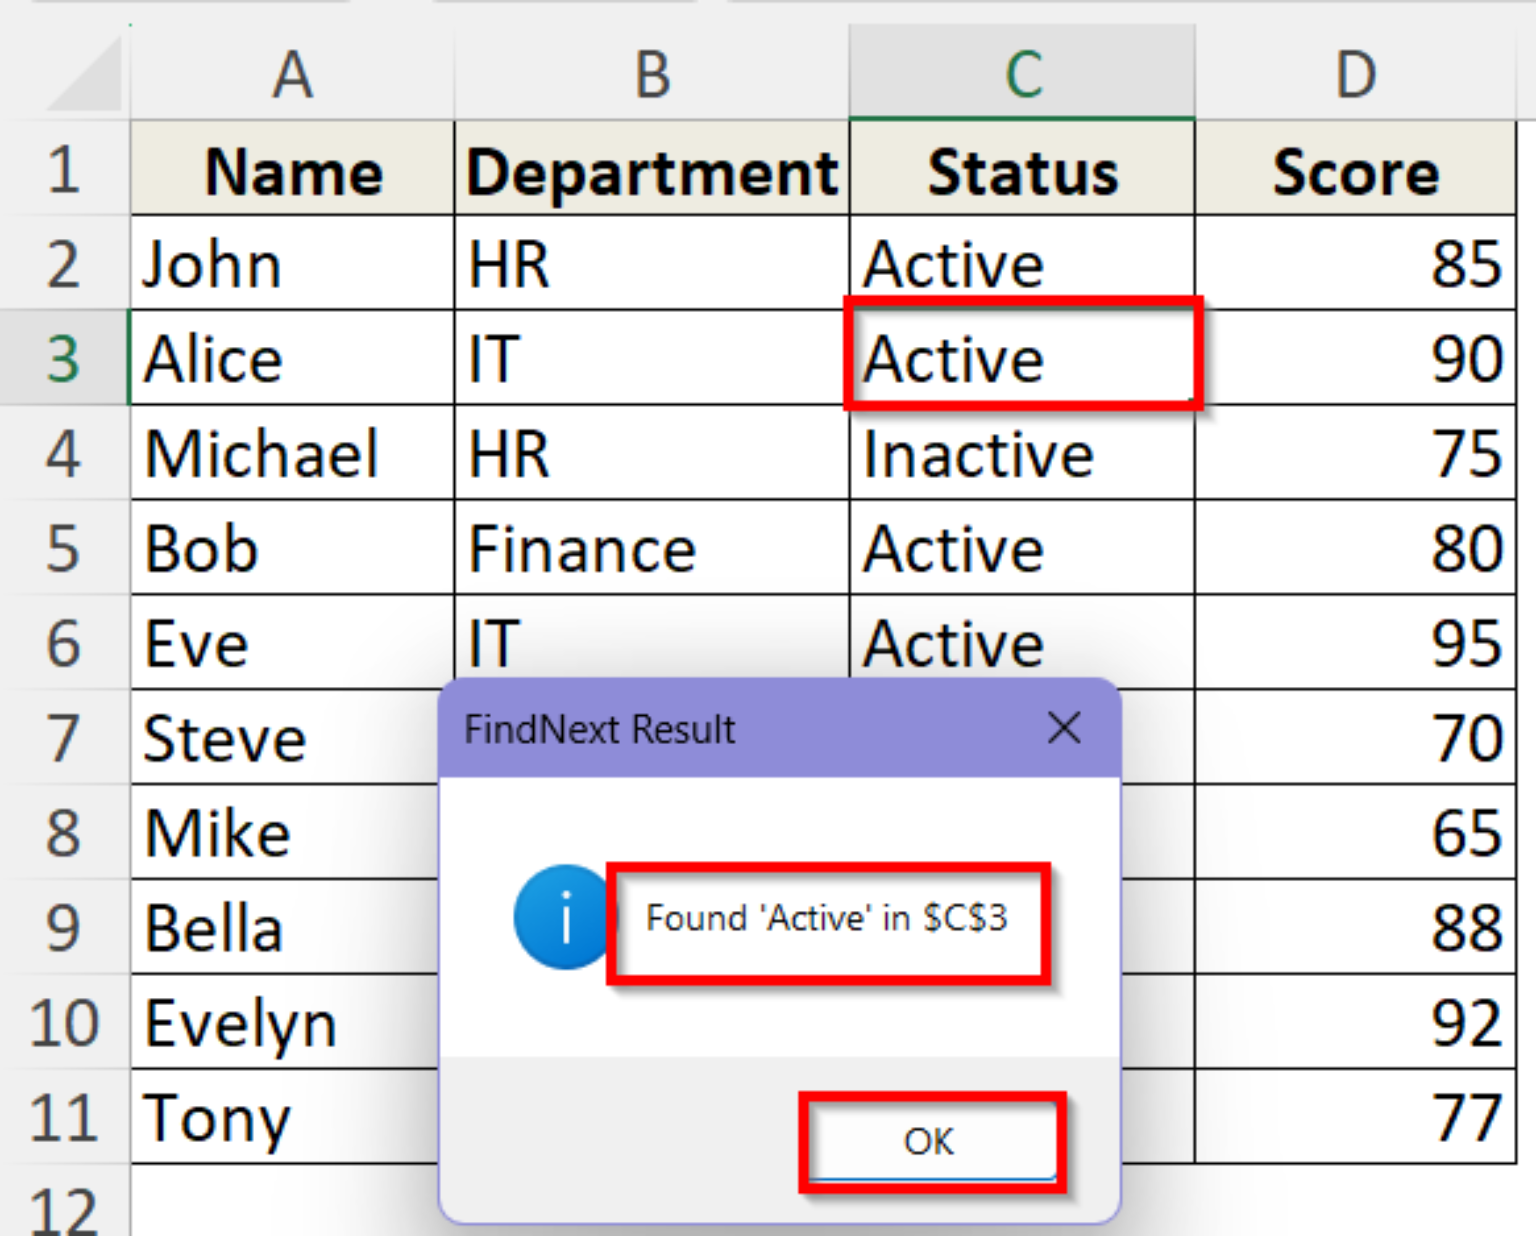Select the cell containing Steve

[285, 738]
